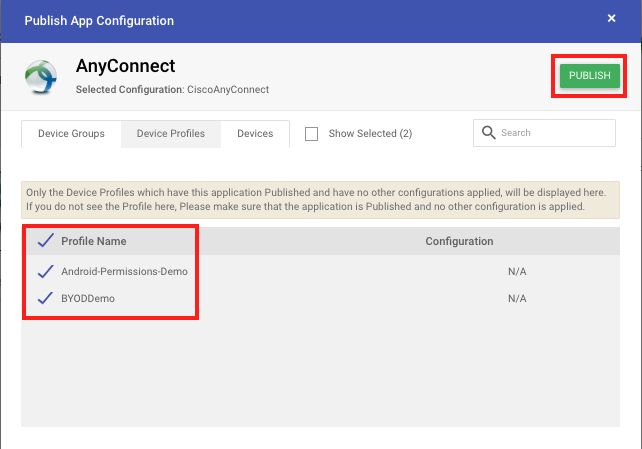The height and width of the screenshot is (449, 642).
Task: Click the Configuration column header
Action: point(459,241)
